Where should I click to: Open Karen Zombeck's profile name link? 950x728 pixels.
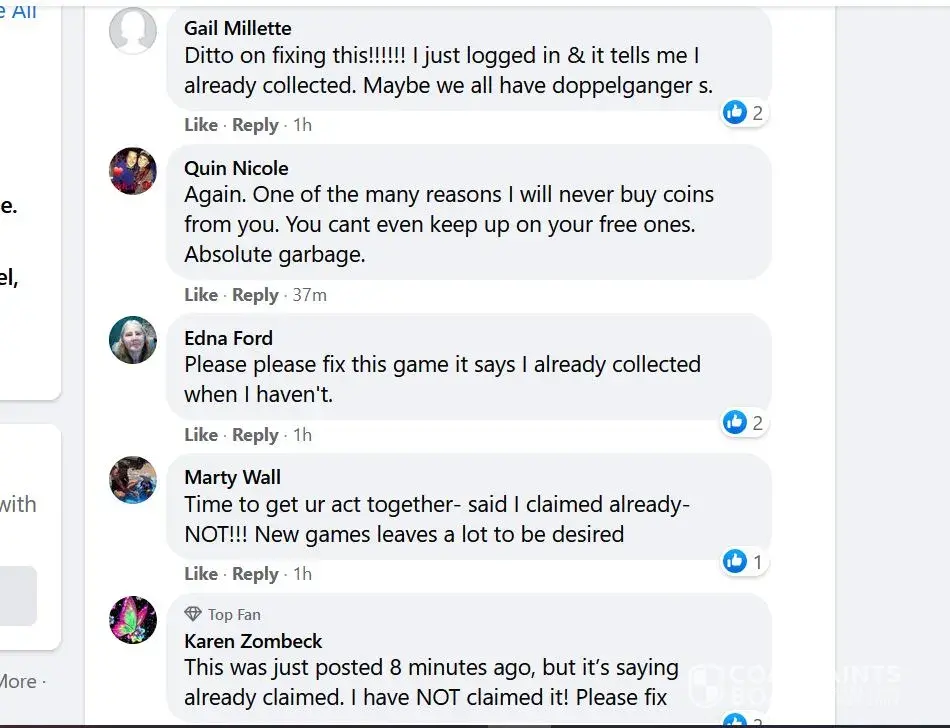253,641
